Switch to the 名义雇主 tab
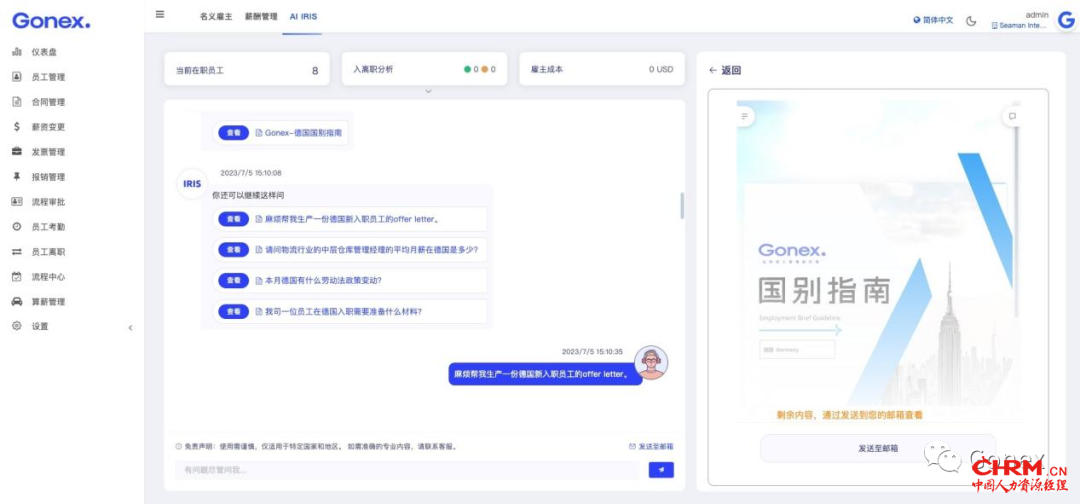The image size is (1080, 504). click(216, 17)
